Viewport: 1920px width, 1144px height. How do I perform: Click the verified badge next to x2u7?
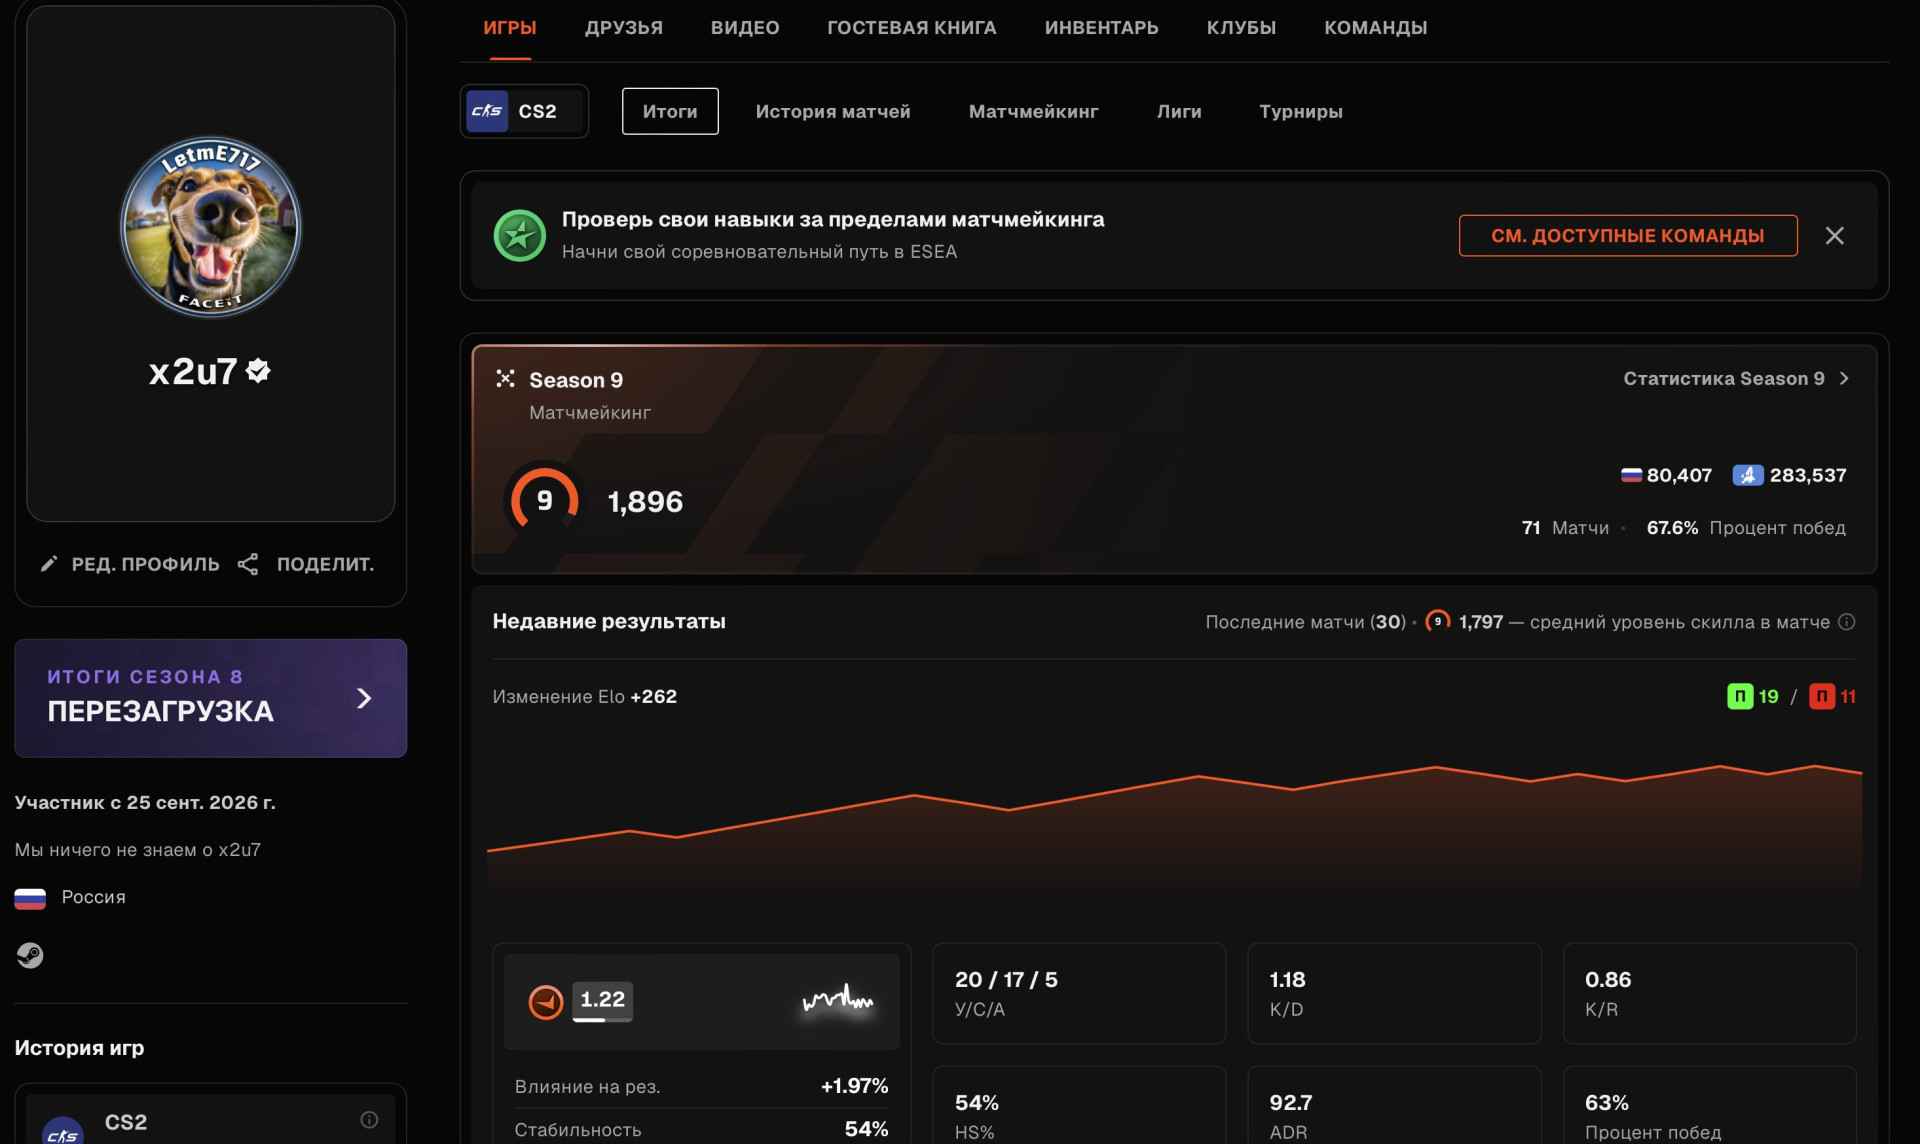pyautogui.click(x=258, y=371)
